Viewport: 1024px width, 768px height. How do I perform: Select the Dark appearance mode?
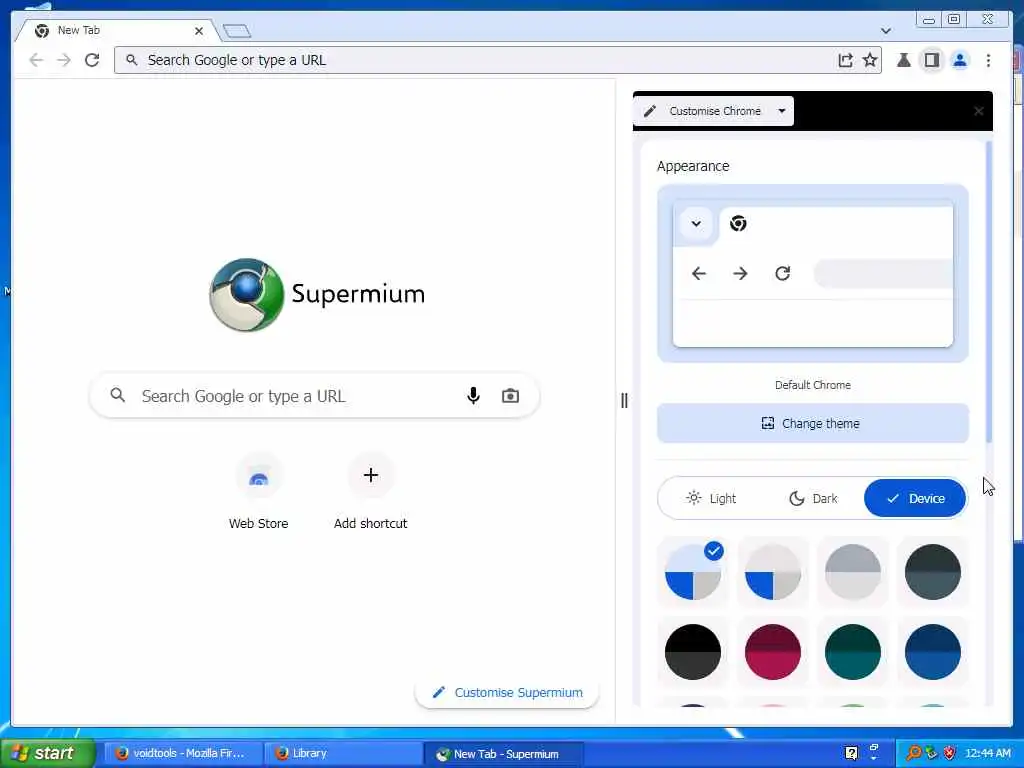[813, 498]
